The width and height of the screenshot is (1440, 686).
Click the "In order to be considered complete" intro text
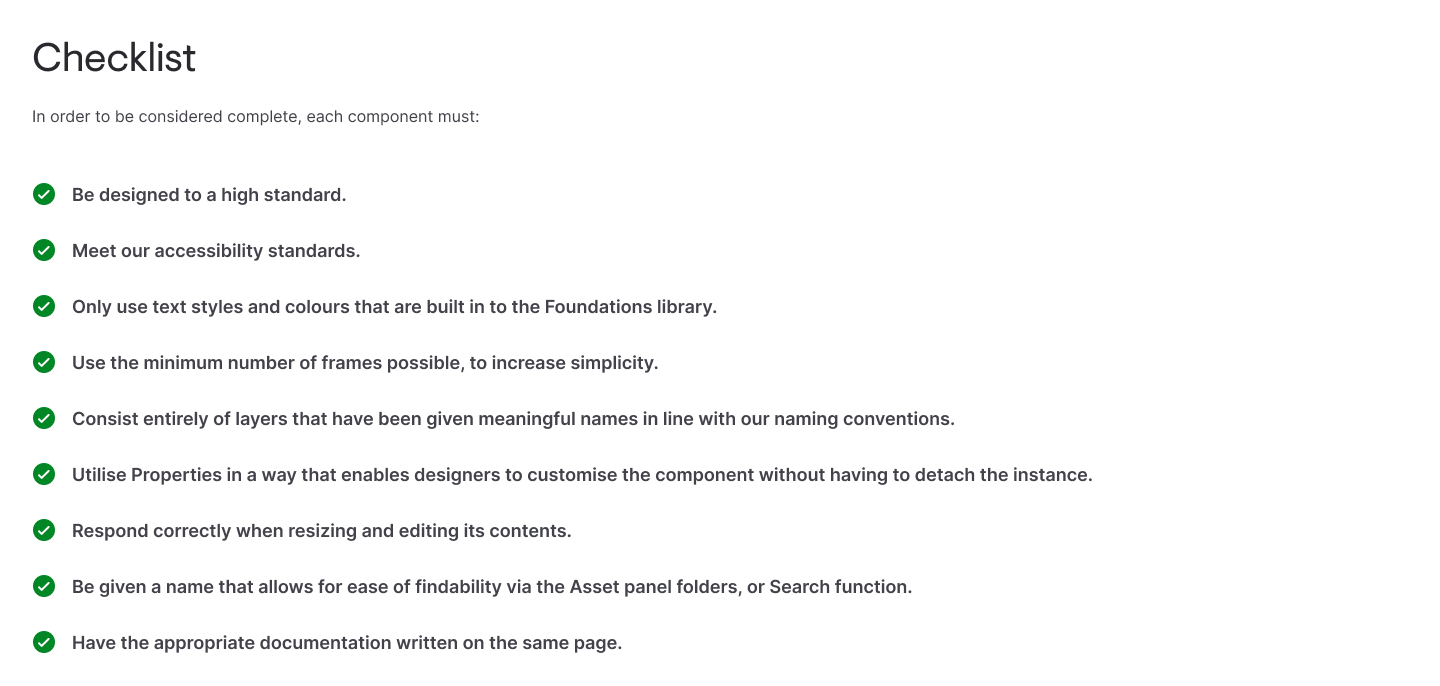click(256, 117)
